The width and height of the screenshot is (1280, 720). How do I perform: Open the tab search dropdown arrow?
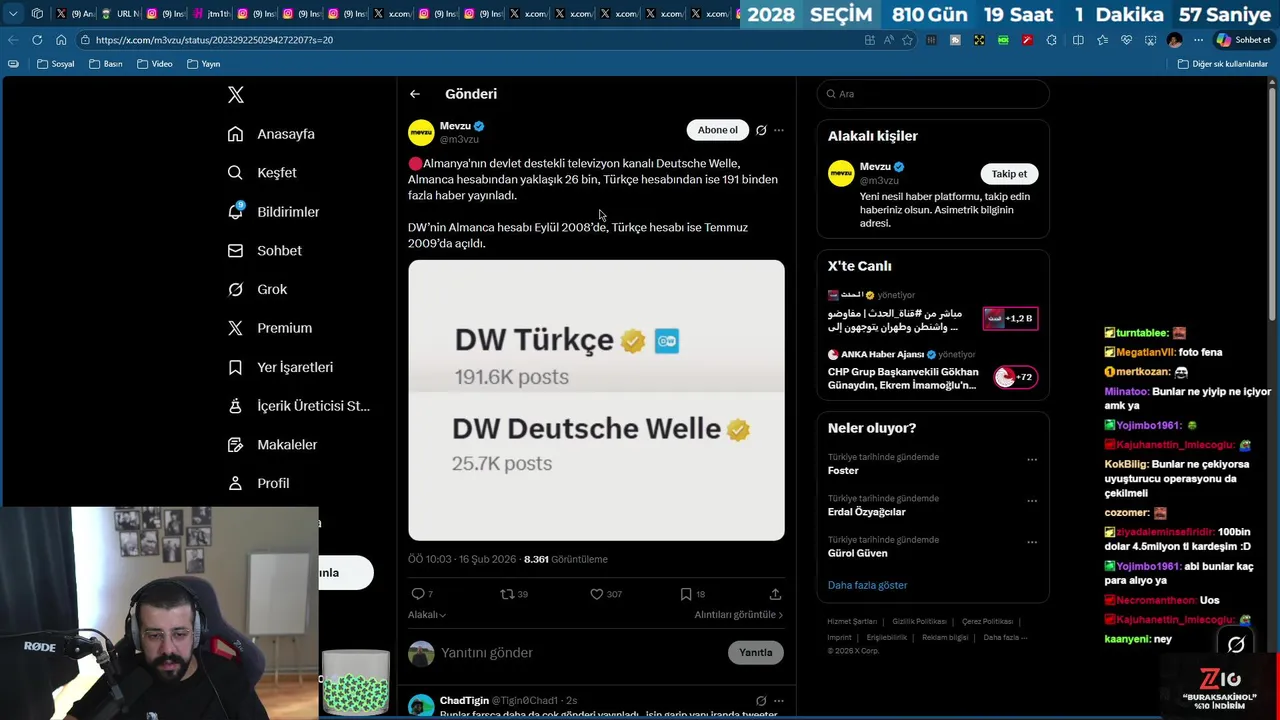coord(12,14)
